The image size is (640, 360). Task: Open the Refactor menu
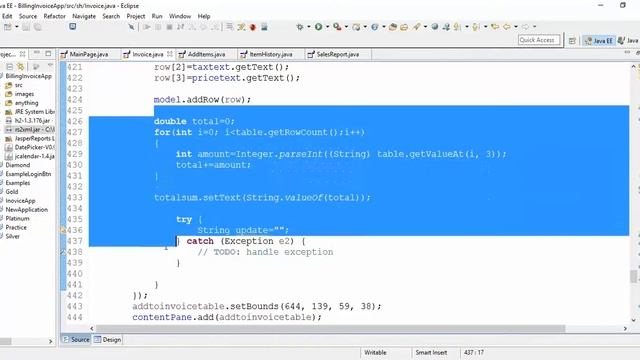55,16
